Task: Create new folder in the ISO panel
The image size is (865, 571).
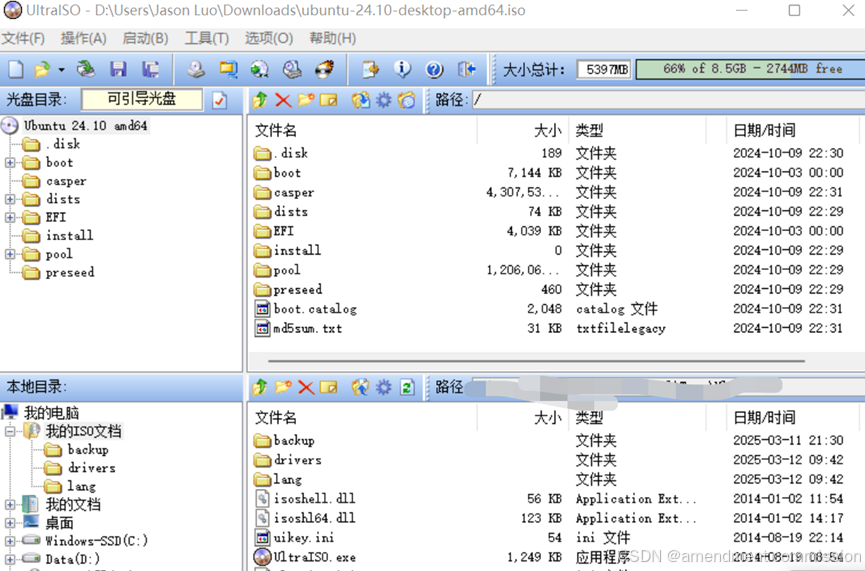Action: [x=306, y=100]
